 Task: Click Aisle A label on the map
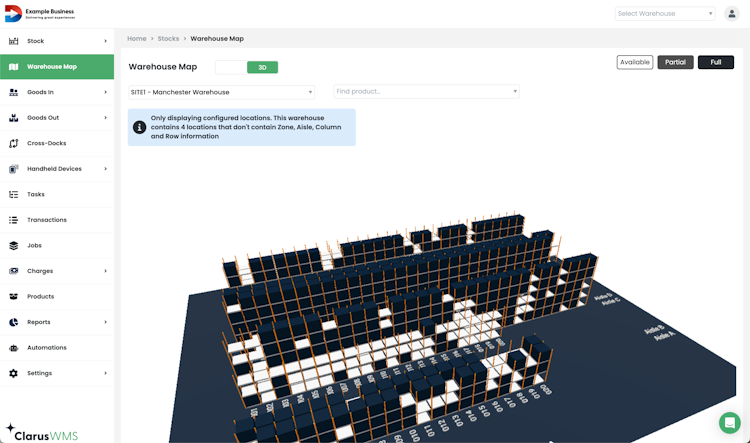[665, 336]
